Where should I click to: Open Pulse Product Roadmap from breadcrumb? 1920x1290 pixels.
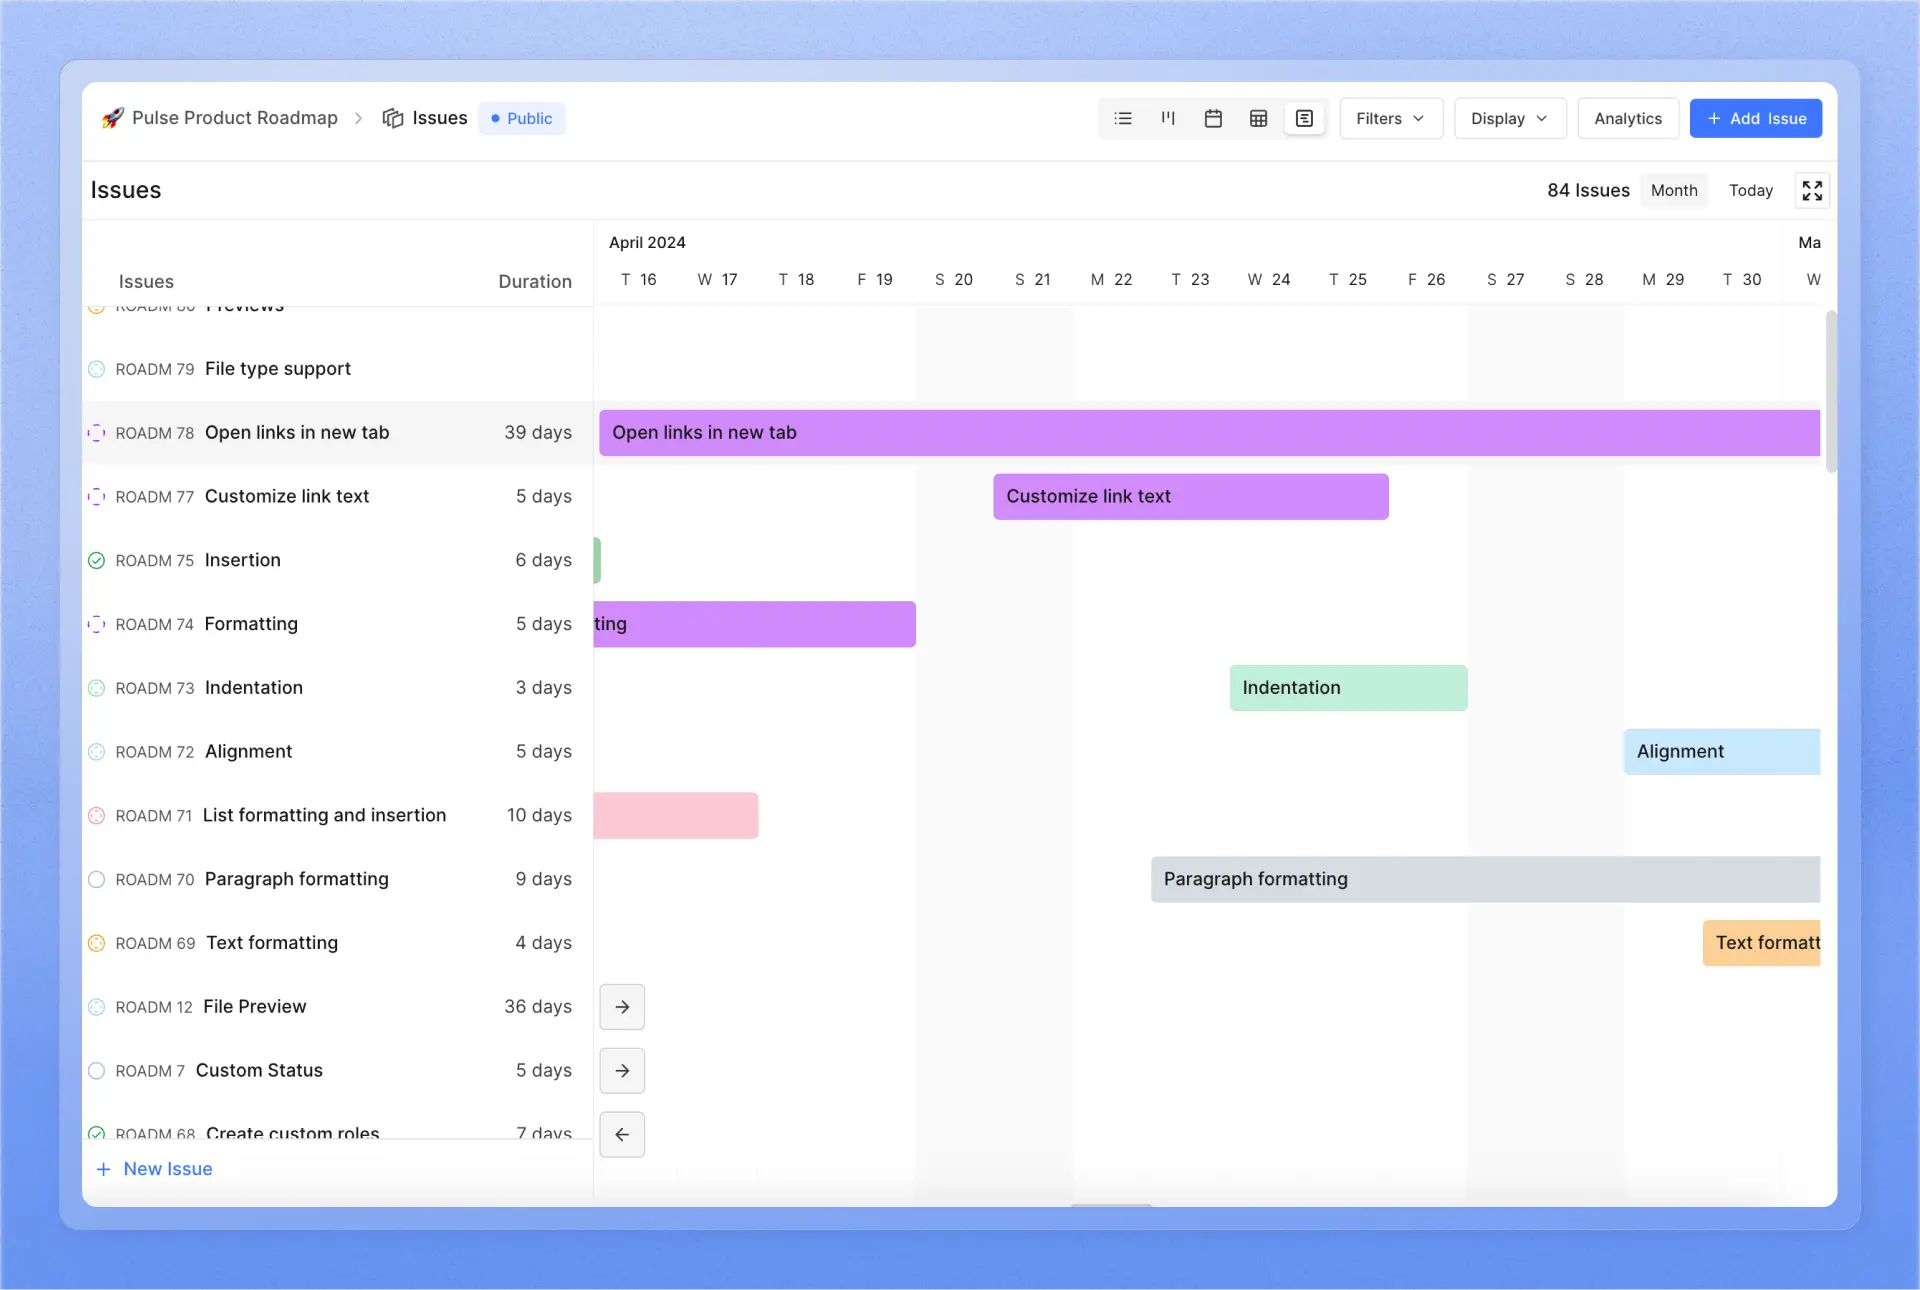click(x=235, y=118)
